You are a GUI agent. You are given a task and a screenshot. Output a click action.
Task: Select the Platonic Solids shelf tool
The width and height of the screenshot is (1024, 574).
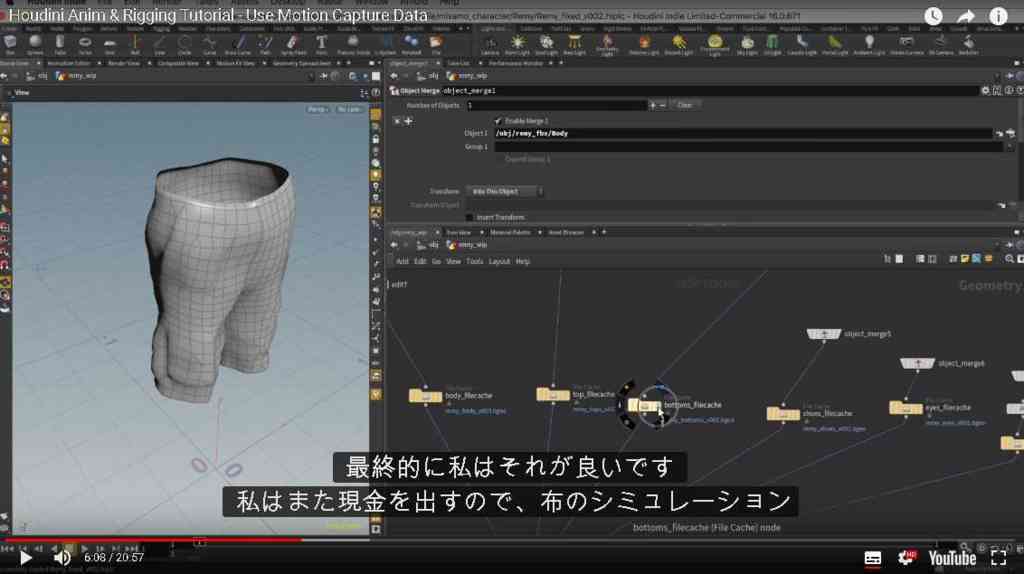click(x=353, y=44)
